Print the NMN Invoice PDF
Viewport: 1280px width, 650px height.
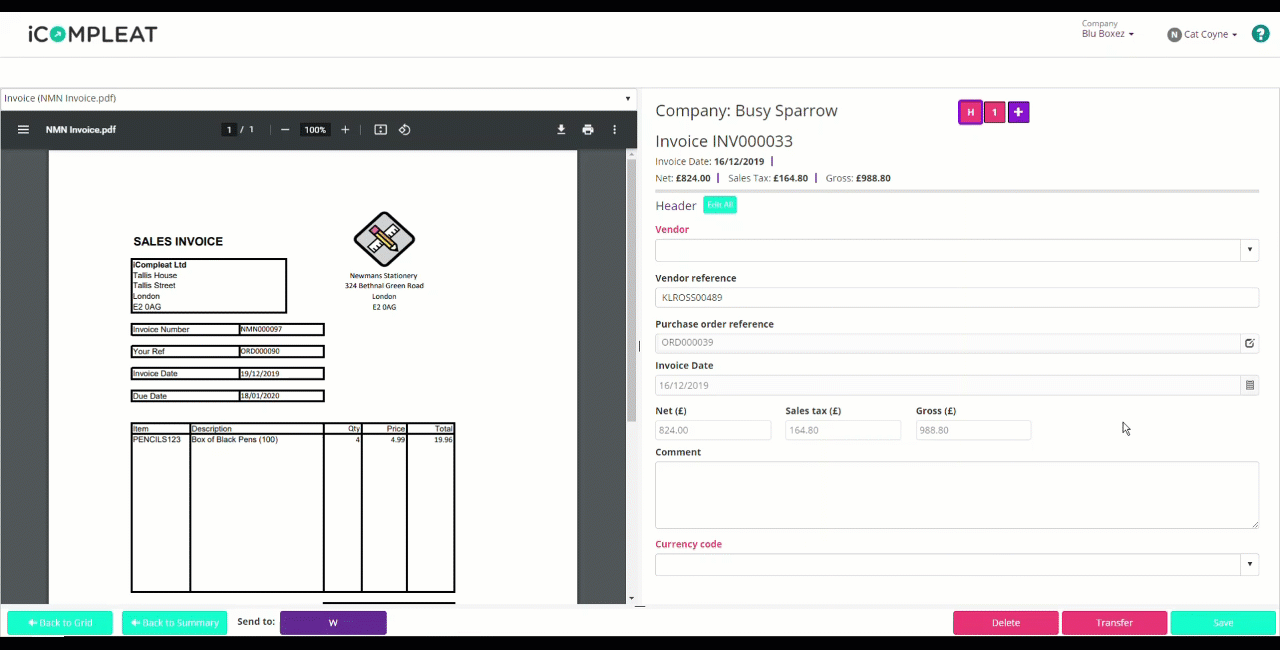click(x=588, y=130)
